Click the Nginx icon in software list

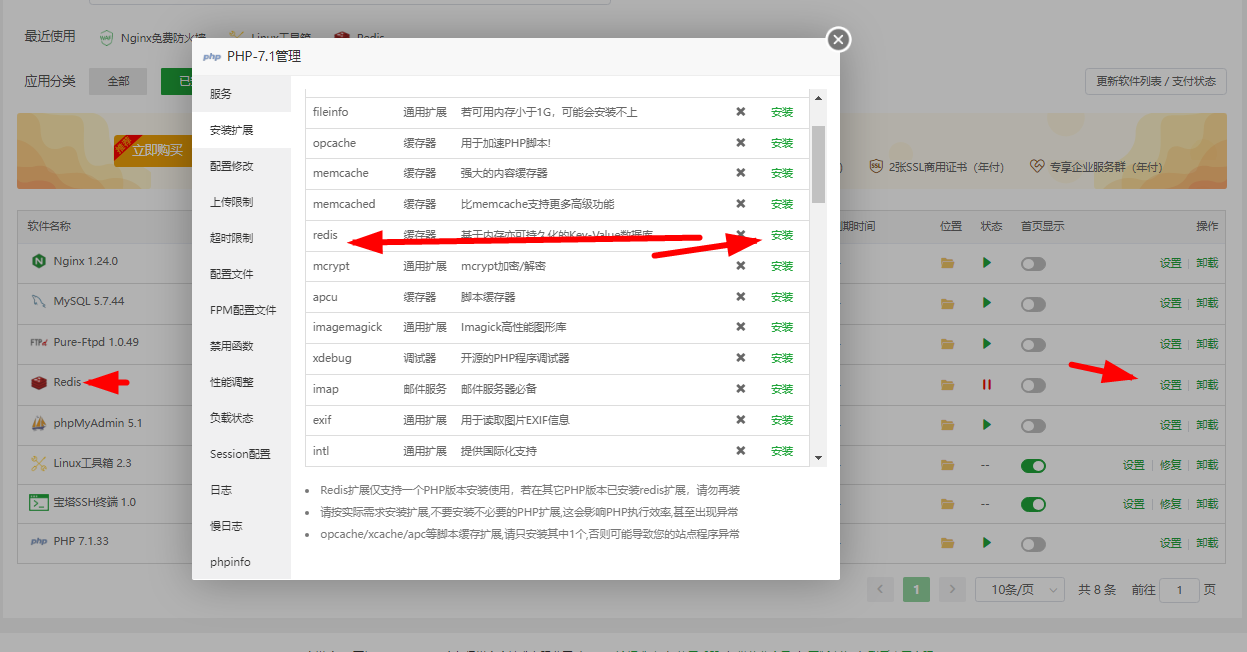[x=39, y=262]
